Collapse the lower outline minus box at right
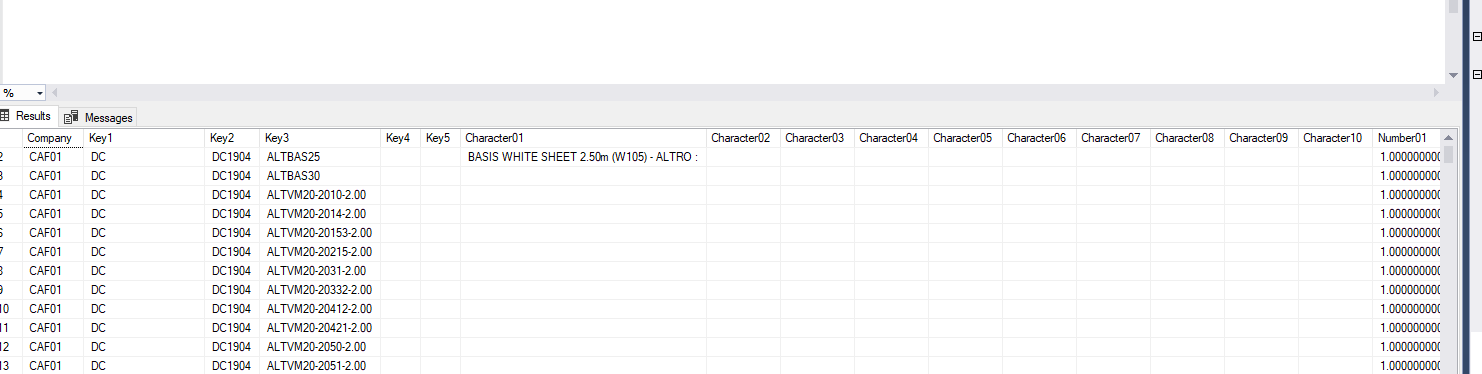 (1477, 74)
